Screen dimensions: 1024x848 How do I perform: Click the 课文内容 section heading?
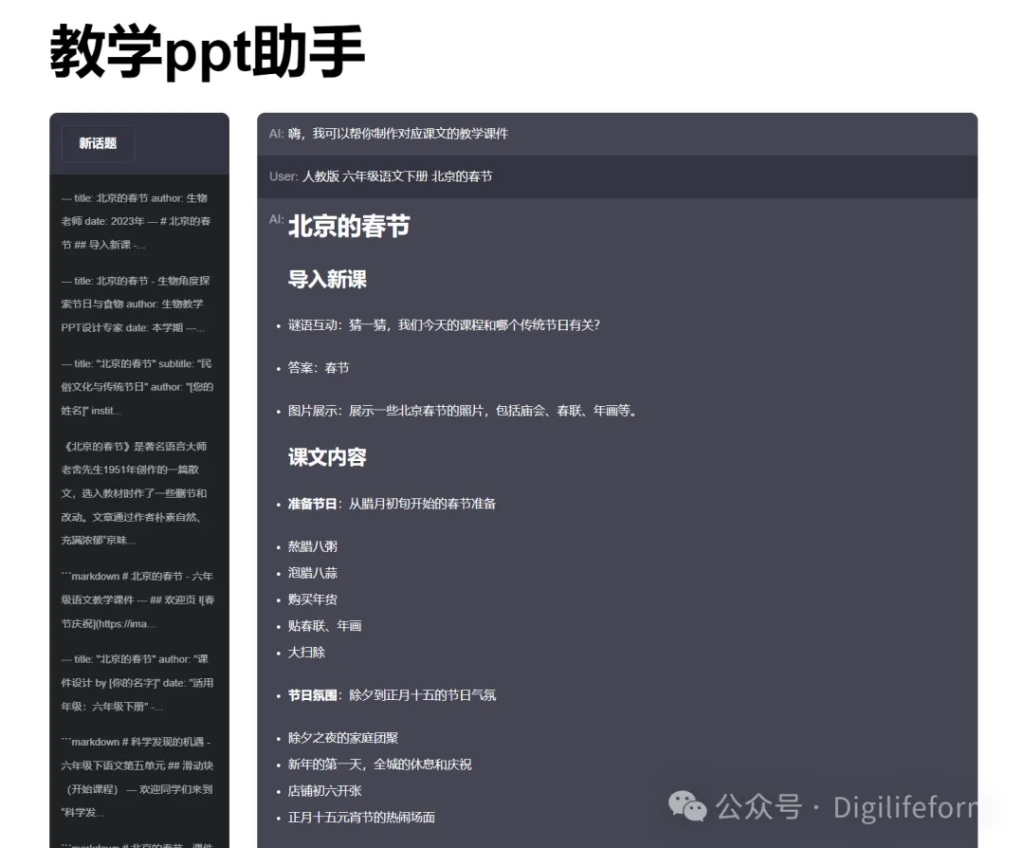[327, 458]
